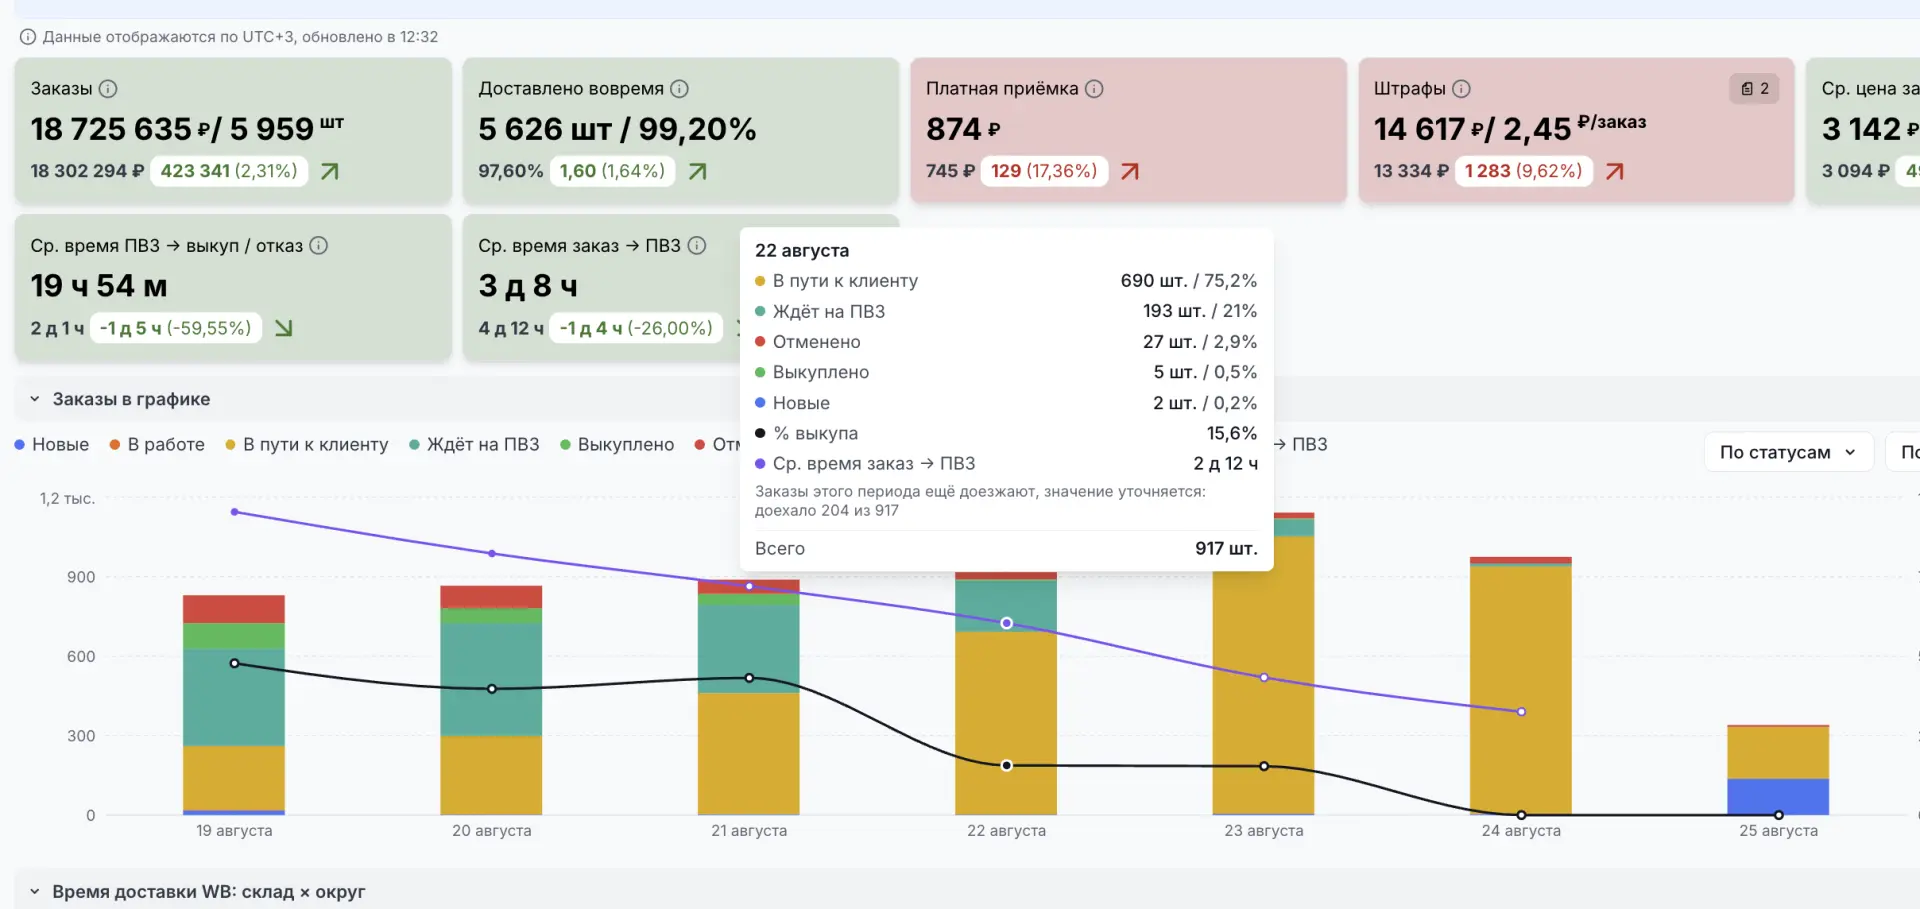Click the black line point at 25 августа
This screenshot has width=1920, height=909.
tap(1778, 815)
